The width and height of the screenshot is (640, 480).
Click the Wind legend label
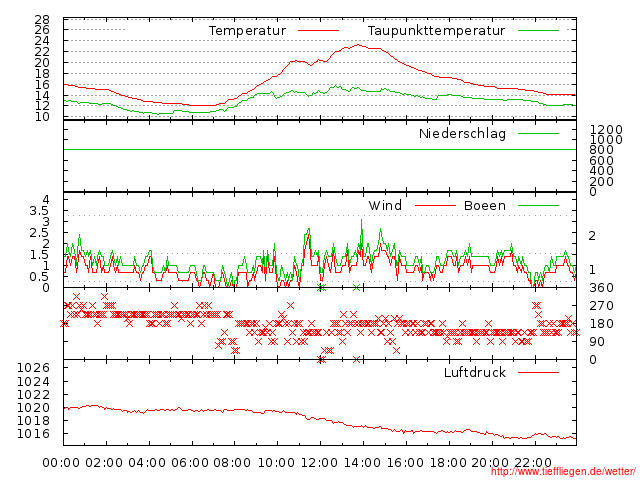pos(385,205)
